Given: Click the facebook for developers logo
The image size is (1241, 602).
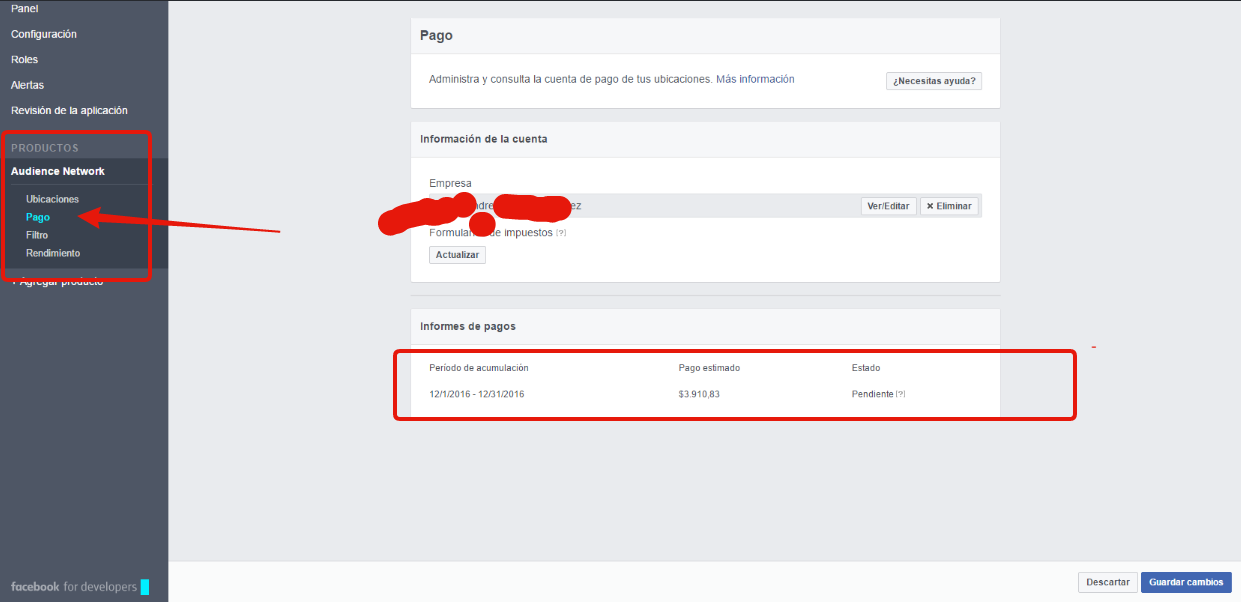Looking at the screenshot, I should (x=80, y=587).
